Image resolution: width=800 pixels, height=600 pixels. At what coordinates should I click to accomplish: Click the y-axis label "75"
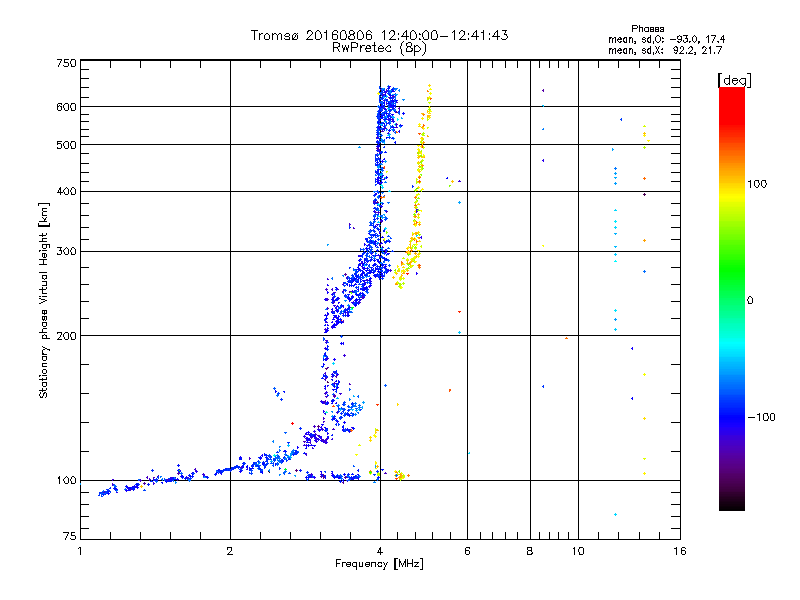70,536
